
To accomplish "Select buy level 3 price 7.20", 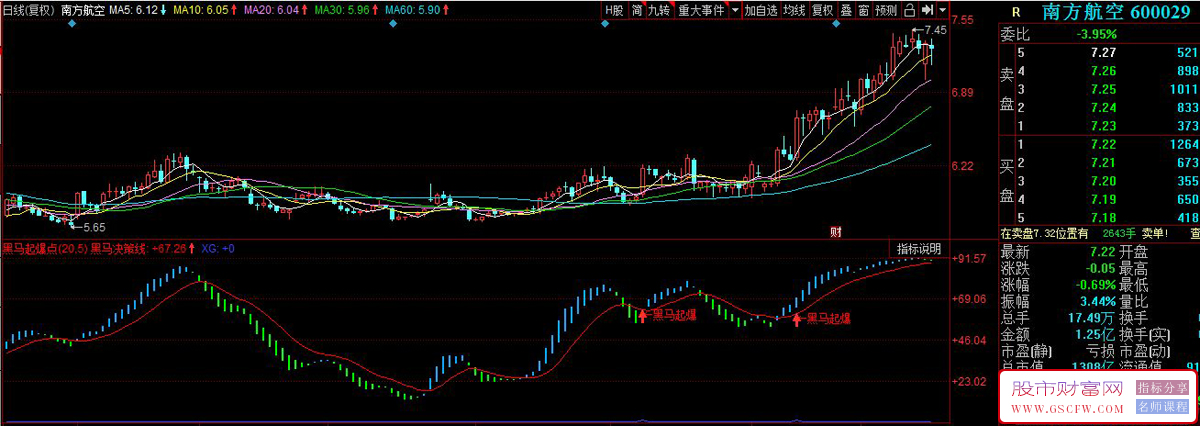I will [1103, 181].
